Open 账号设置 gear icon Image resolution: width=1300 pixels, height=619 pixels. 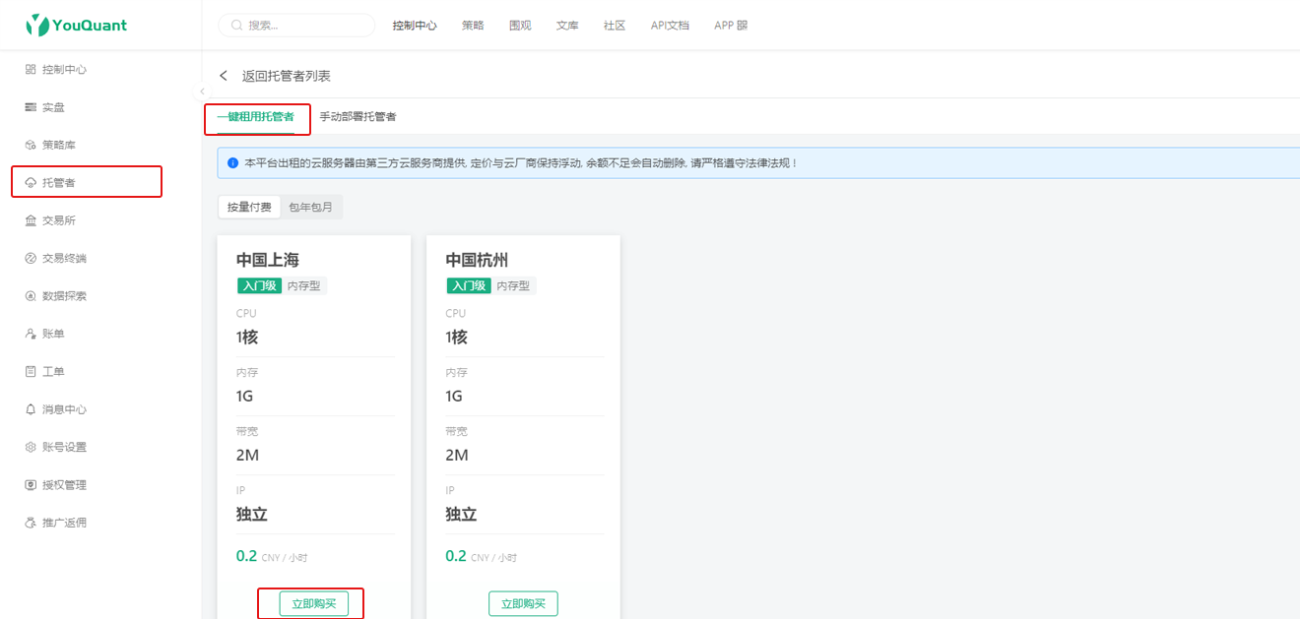[30, 447]
